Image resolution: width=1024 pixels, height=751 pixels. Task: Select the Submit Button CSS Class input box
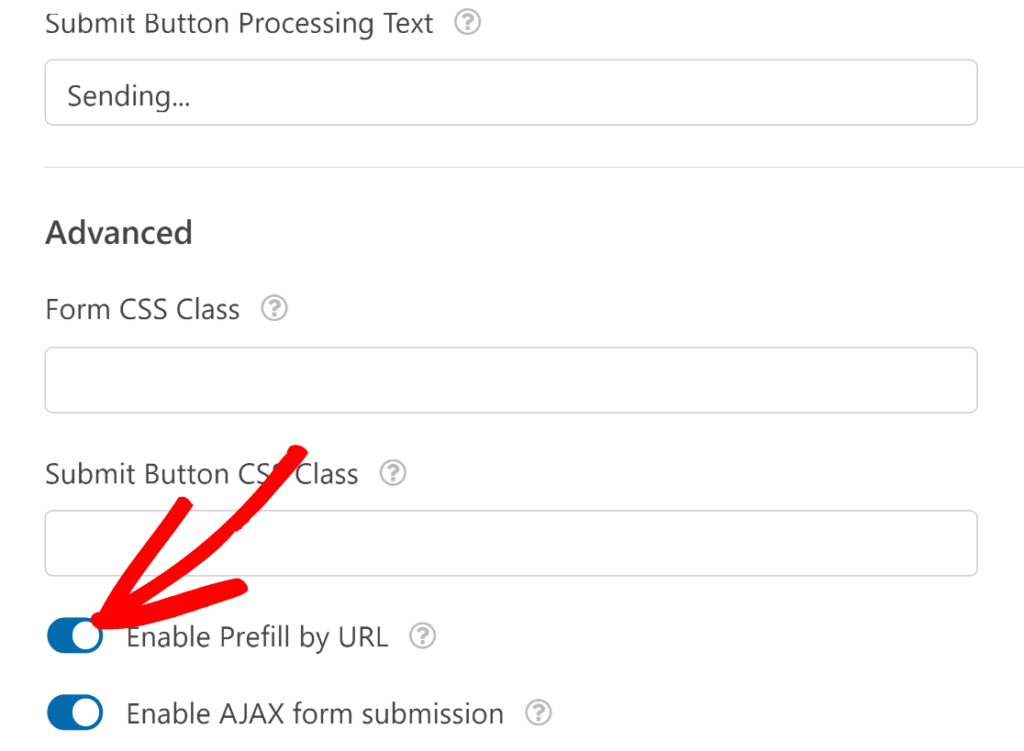click(x=511, y=543)
